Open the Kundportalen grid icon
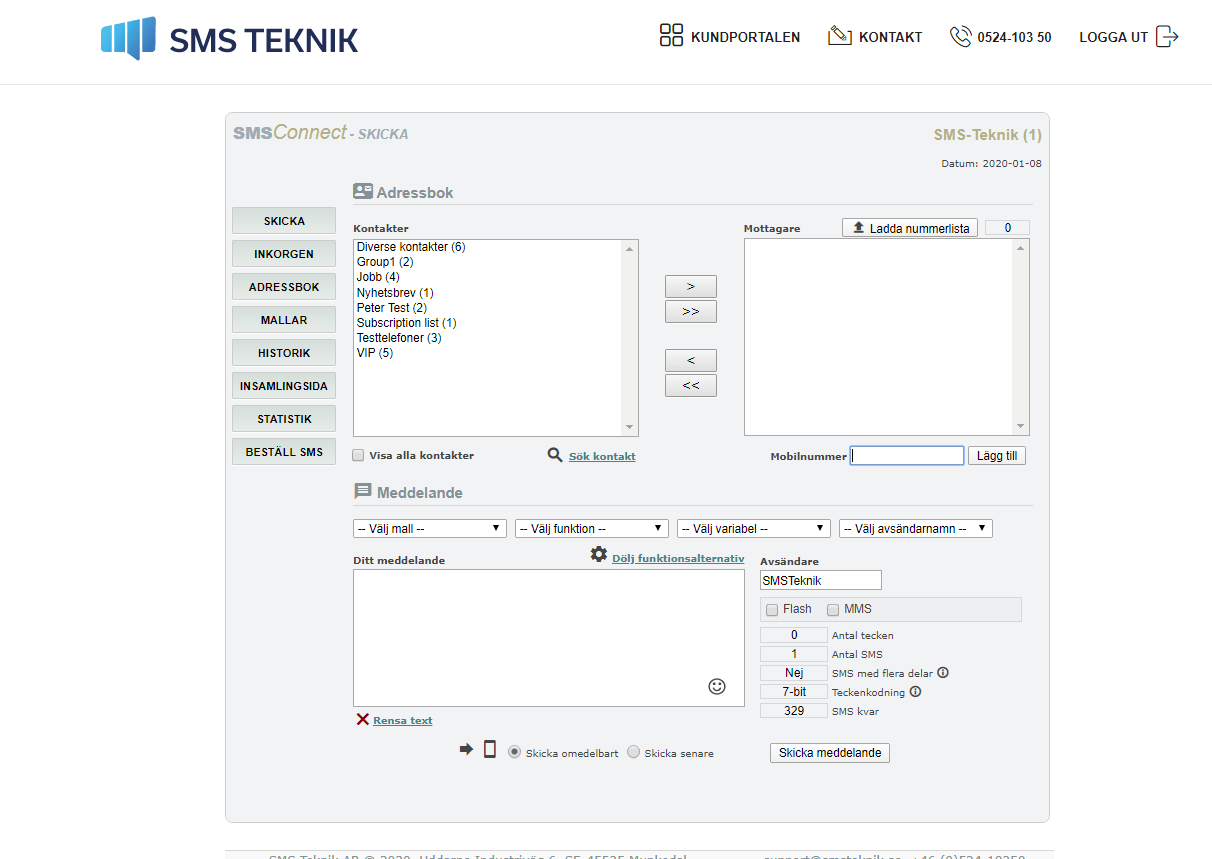Image resolution: width=1212 pixels, height=859 pixels. tap(671, 36)
